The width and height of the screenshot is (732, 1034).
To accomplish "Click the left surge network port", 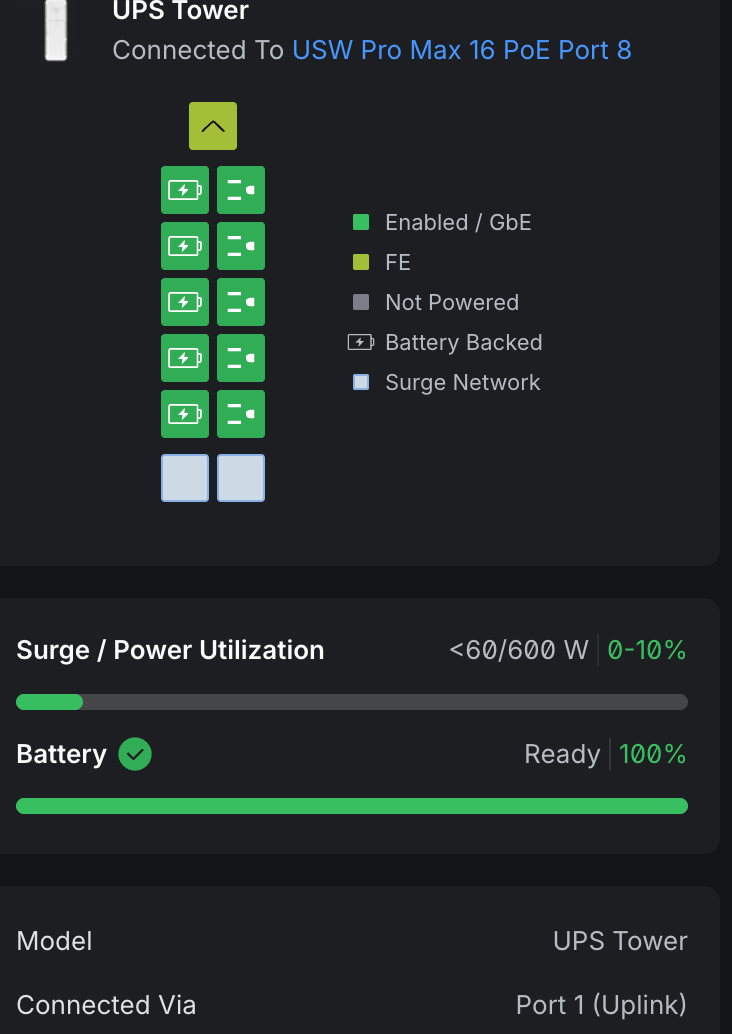I will [x=185, y=478].
